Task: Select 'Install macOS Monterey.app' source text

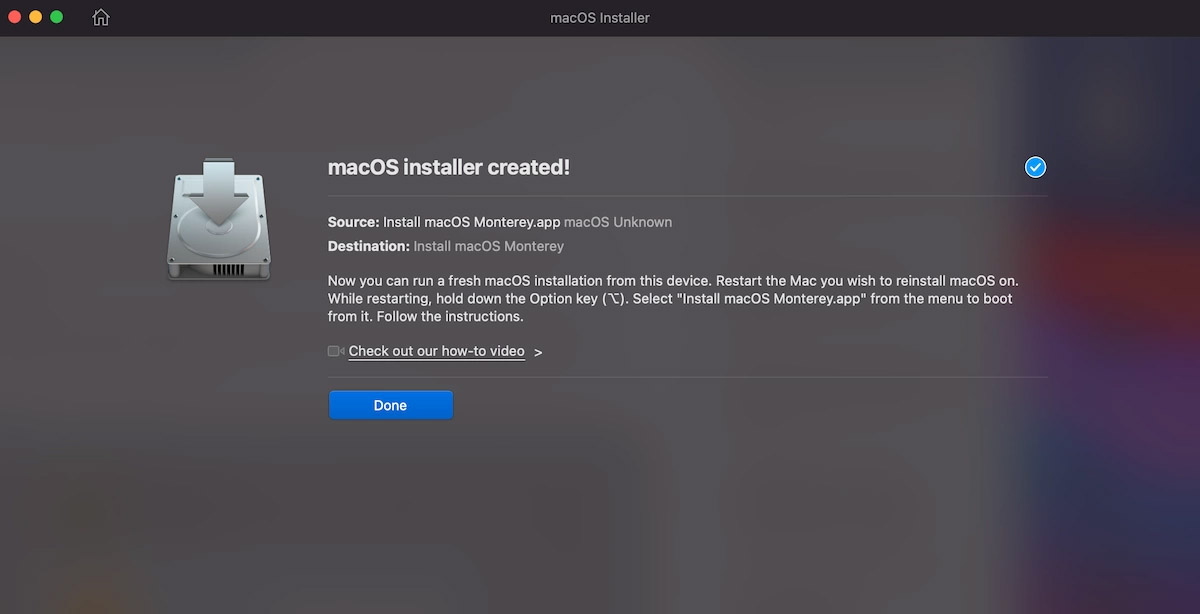Action: click(472, 222)
